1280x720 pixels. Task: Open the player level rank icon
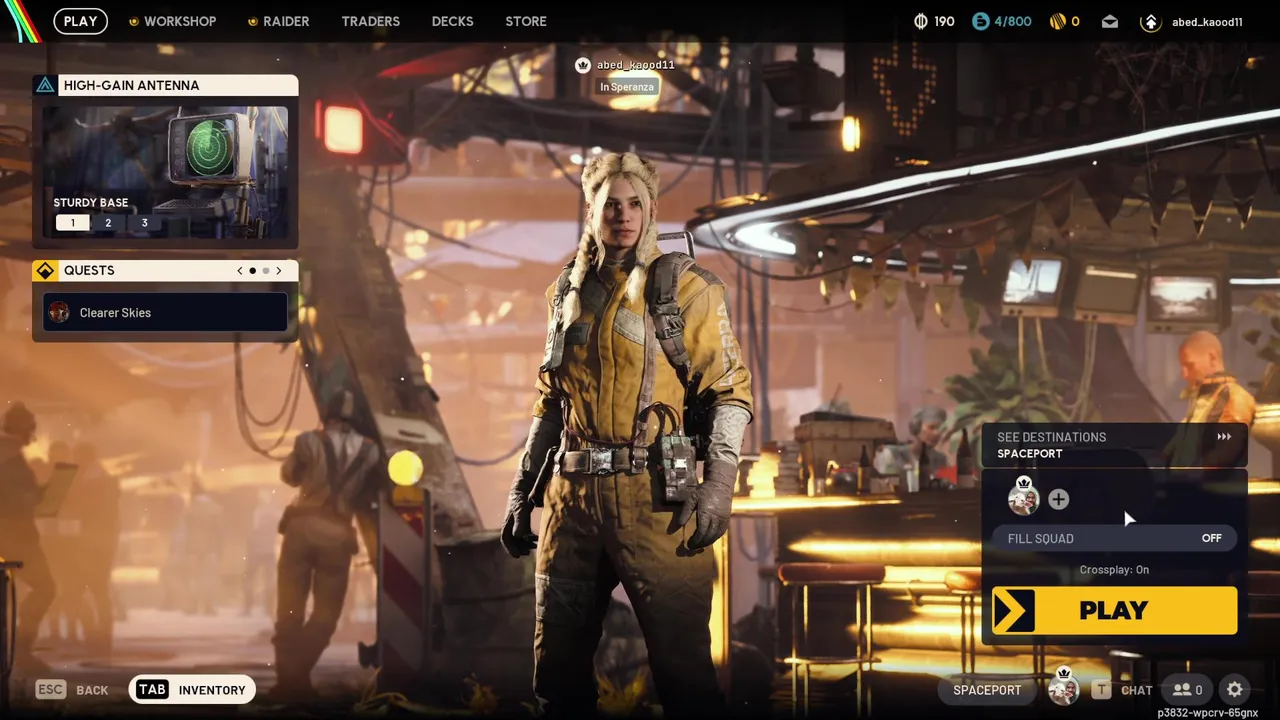pos(1151,21)
